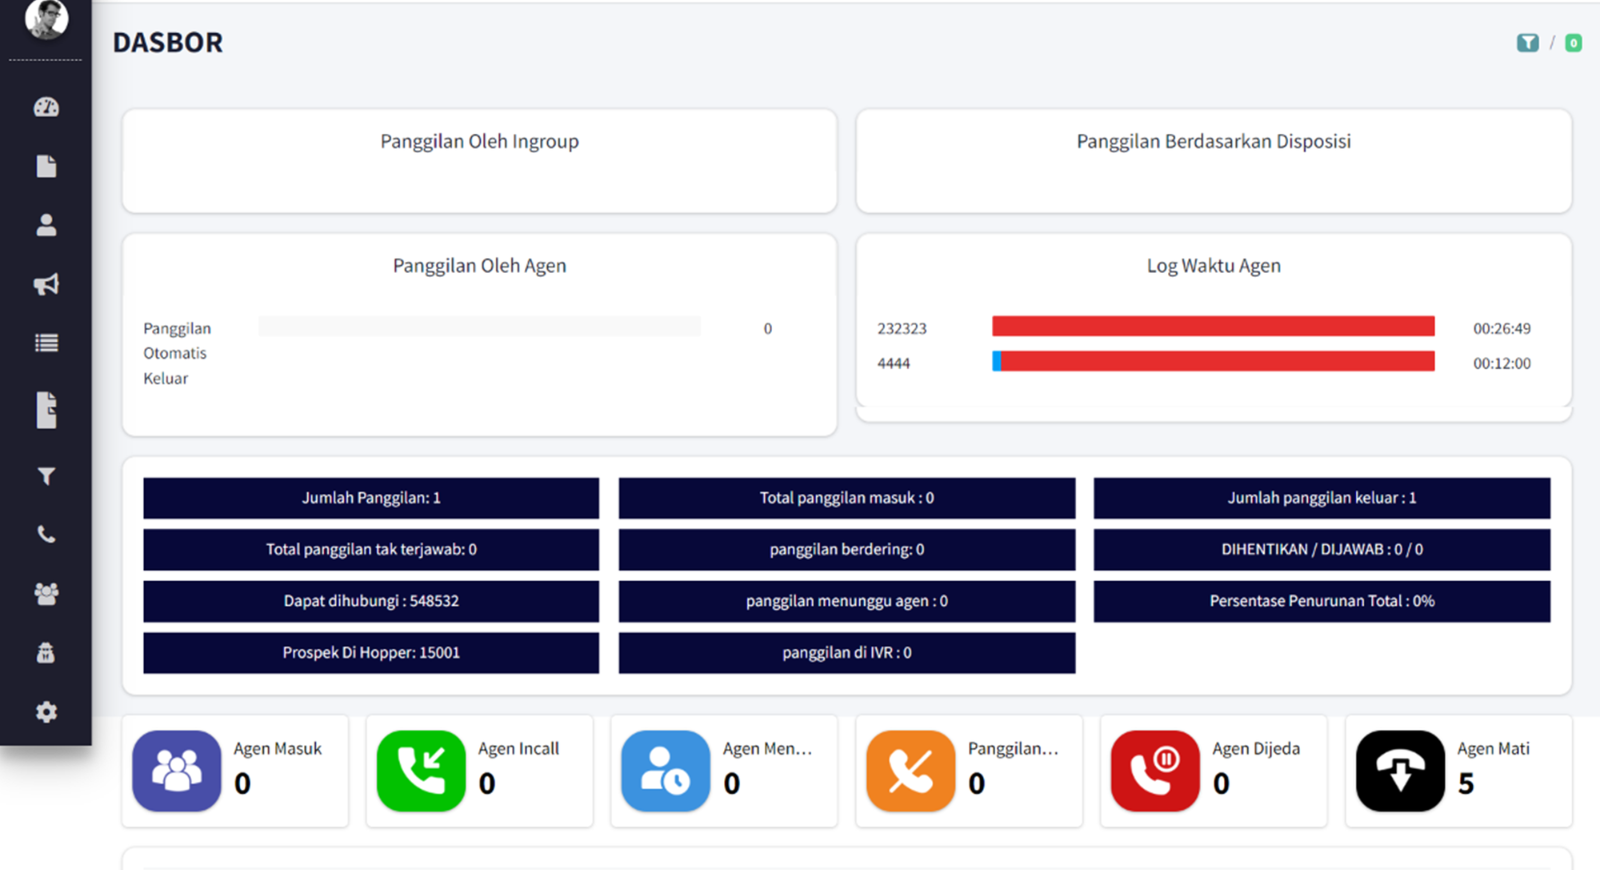Open the dashboard speedometer icon in sidebar

[46, 107]
